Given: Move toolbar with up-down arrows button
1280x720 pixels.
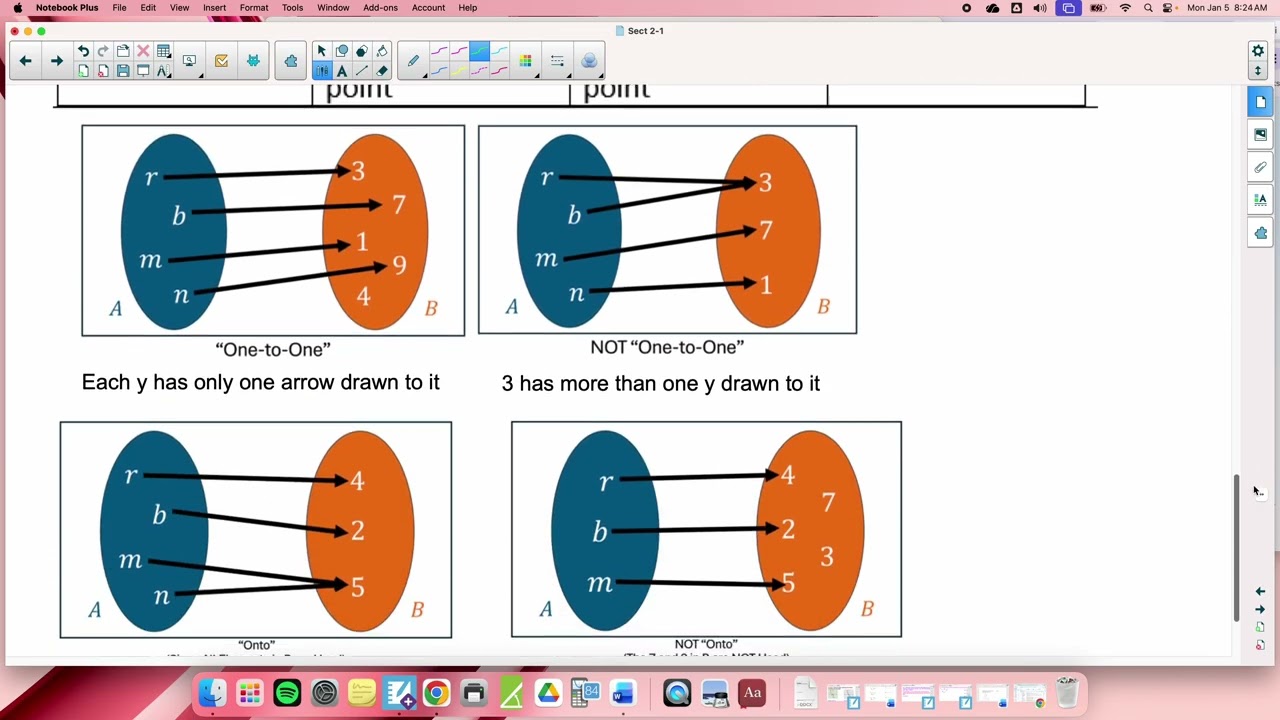Looking at the screenshot, I should pyautogui.click(x=1258, y=71).
